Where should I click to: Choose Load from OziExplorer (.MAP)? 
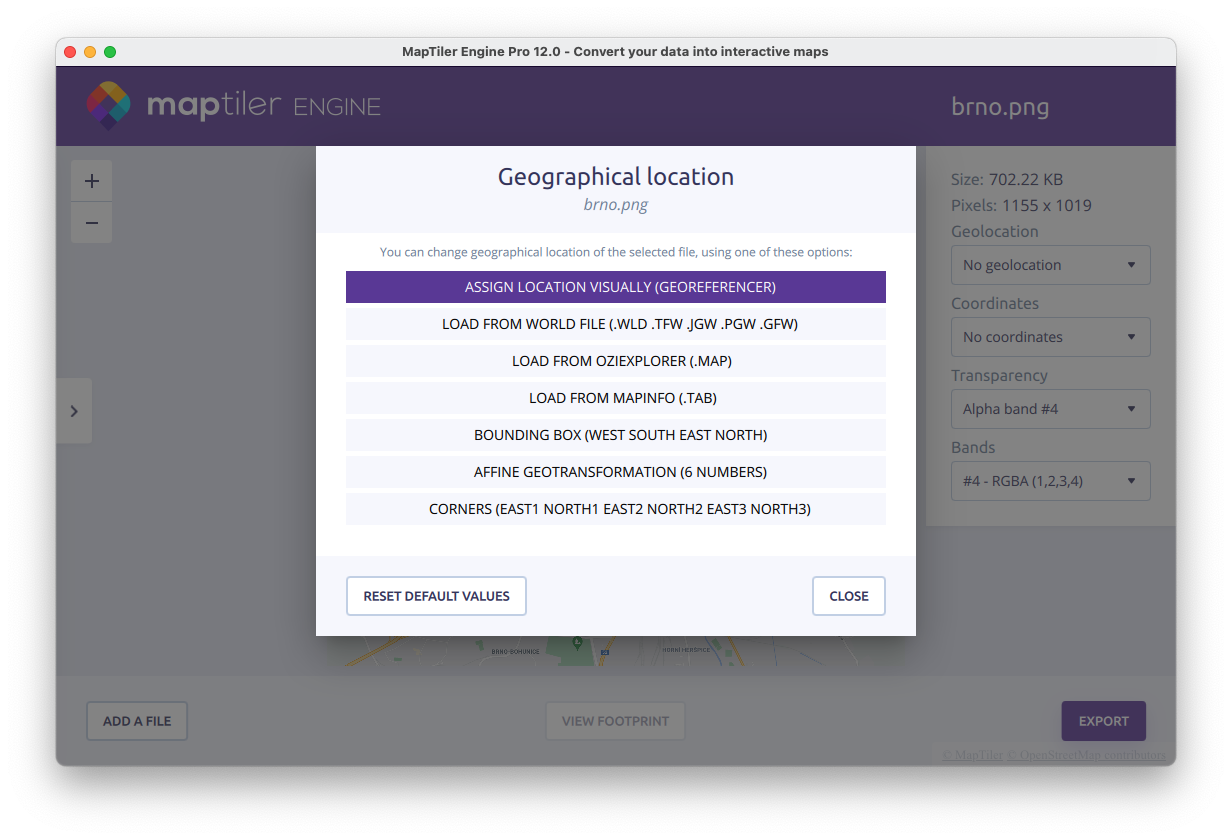tap(616, 361)
